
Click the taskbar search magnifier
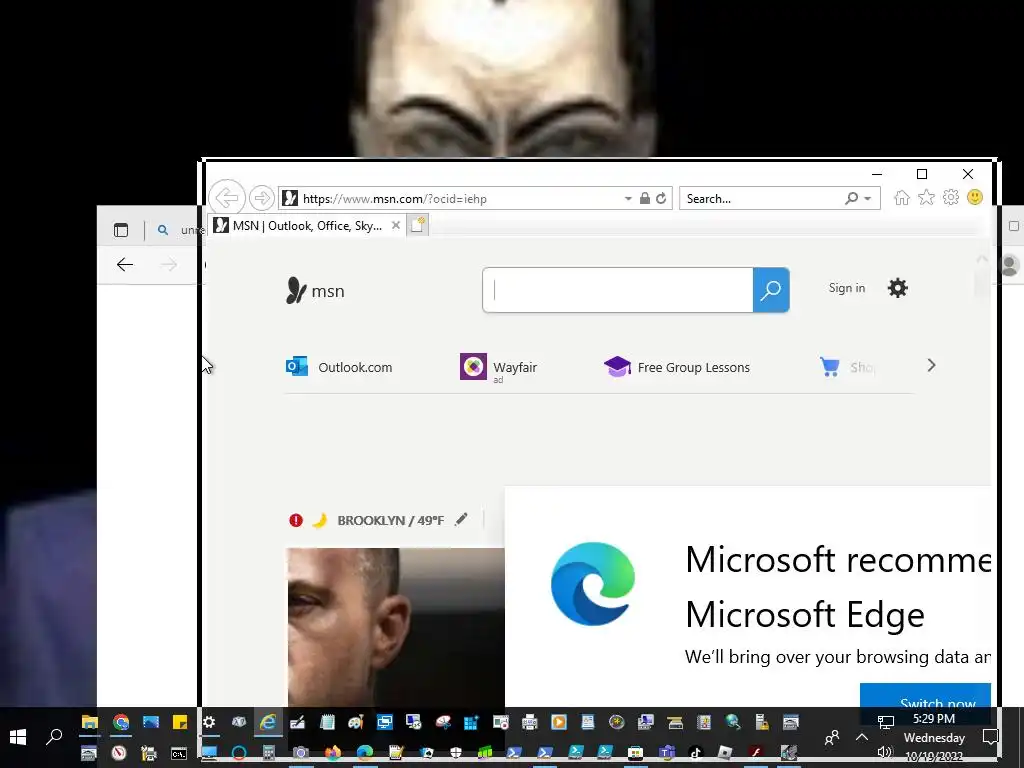pos(54,737)
